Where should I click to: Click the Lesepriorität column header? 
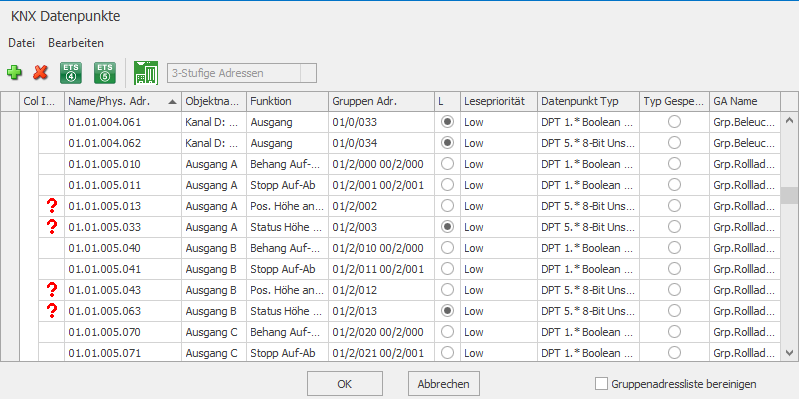[499, 101]
